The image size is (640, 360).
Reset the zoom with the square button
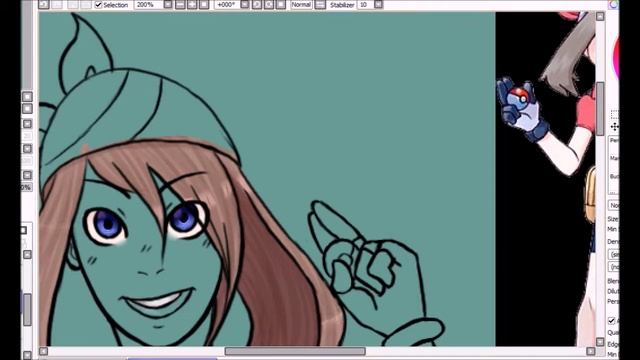pyautogui.click(x=204, y=5)
